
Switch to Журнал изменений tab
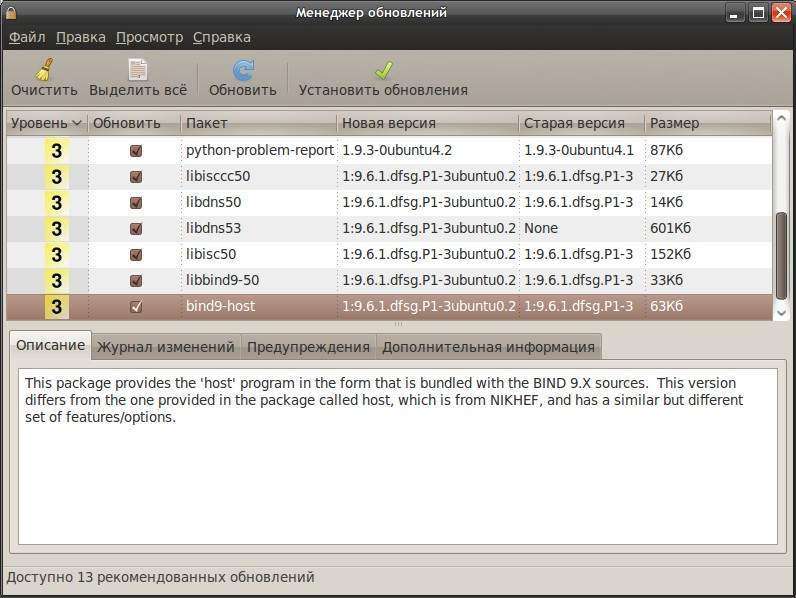(166, 347)
